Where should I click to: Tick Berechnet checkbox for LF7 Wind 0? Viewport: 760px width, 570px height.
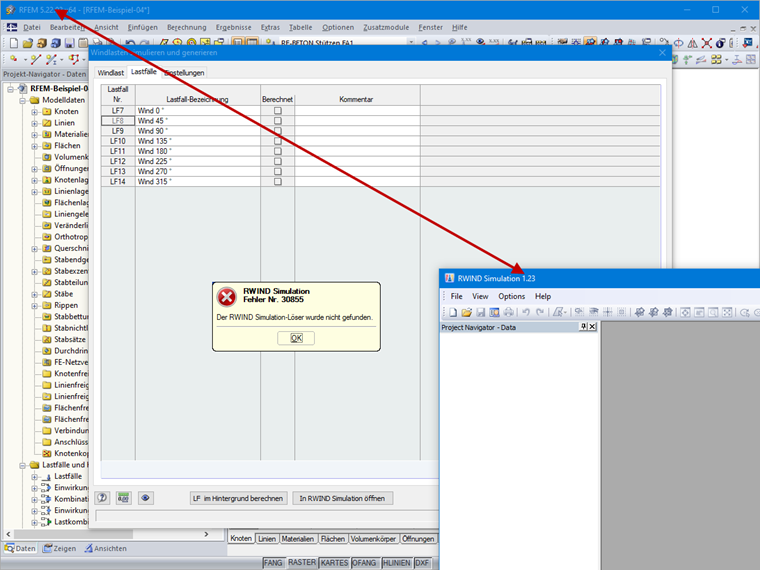[278, 111]
